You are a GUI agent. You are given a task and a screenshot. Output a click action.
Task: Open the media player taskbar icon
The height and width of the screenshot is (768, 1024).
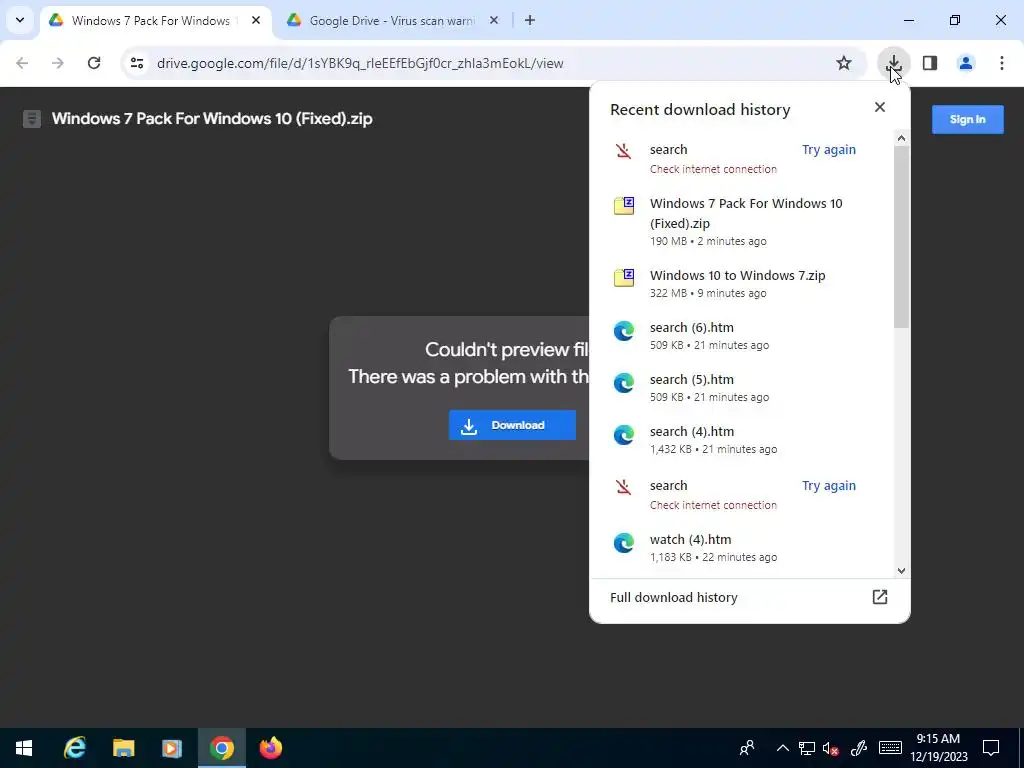[x=172, y=748]
